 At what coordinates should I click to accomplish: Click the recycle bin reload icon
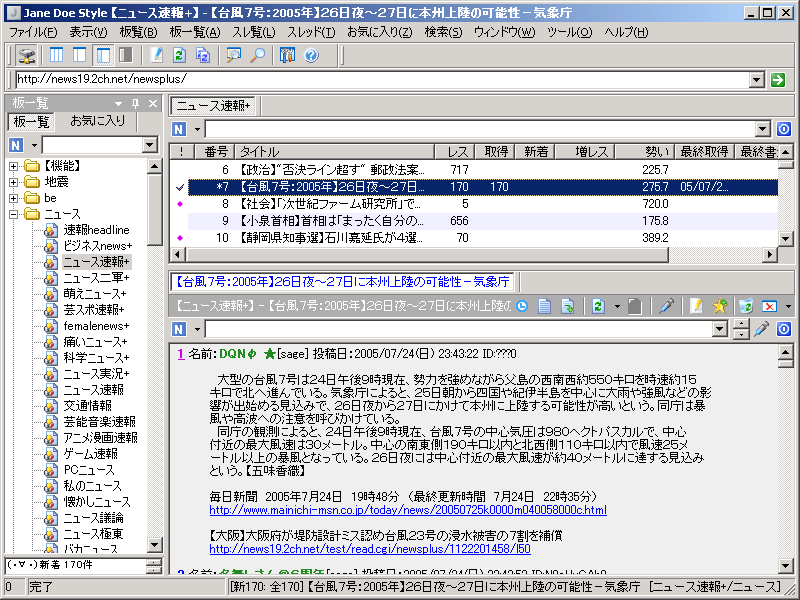tap(745, 306)
